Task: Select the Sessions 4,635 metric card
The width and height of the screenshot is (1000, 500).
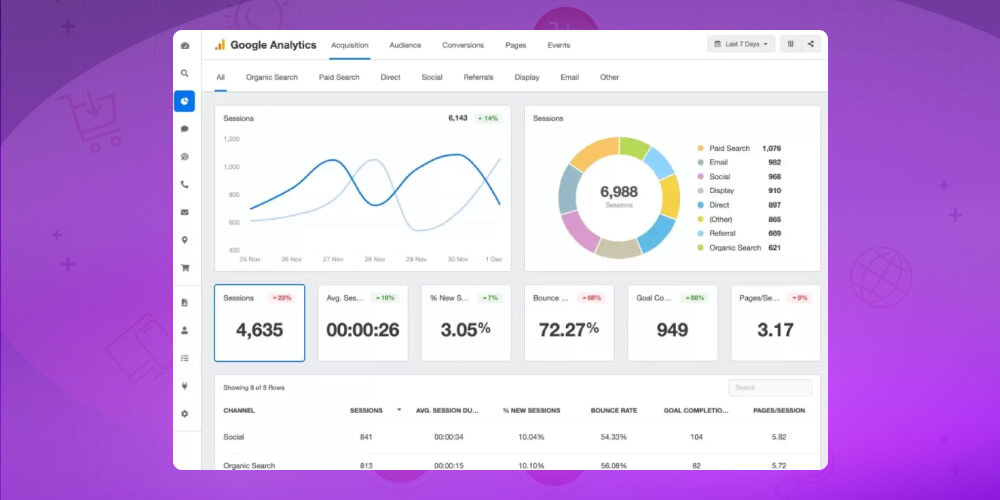Action: click(x=260, y=323)
